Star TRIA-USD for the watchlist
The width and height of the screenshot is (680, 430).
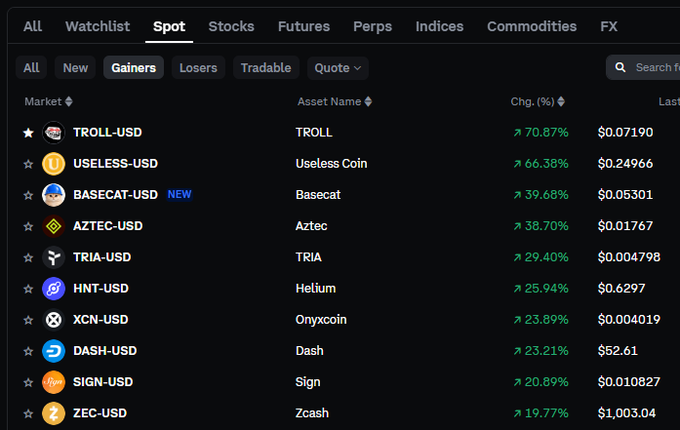click(28, 257)
